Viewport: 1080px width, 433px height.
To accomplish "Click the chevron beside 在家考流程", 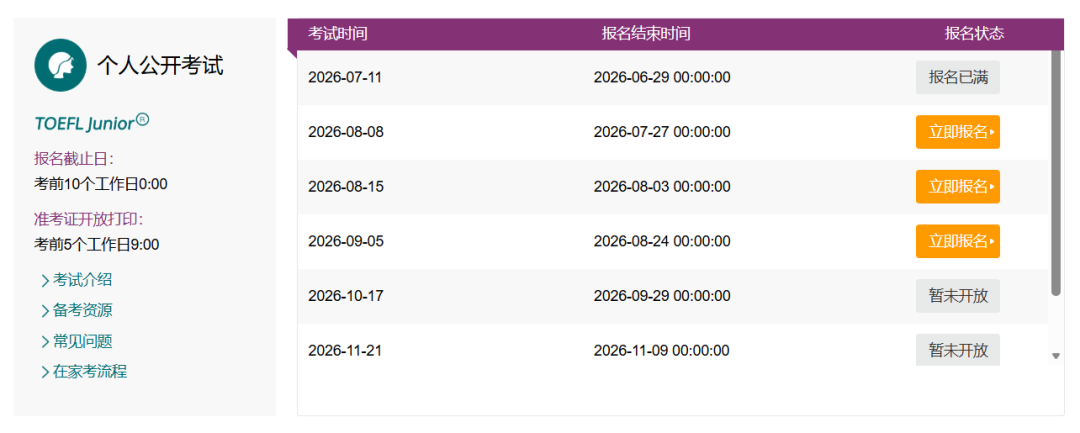I will tap(45, 372).
